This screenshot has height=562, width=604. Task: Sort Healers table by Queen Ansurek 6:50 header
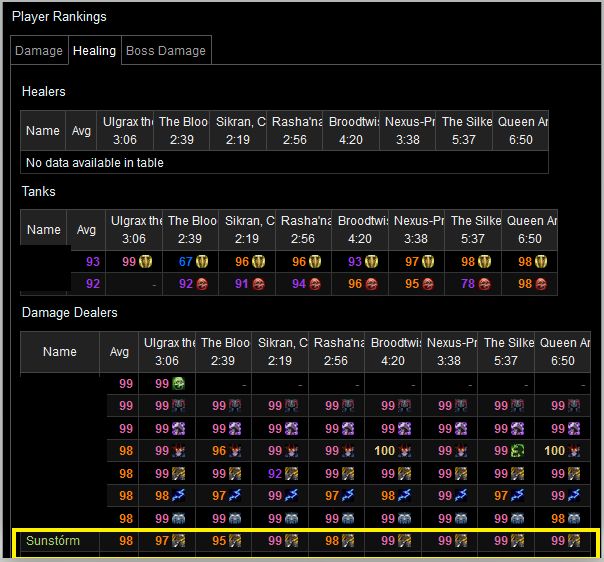tap(520, 131)
